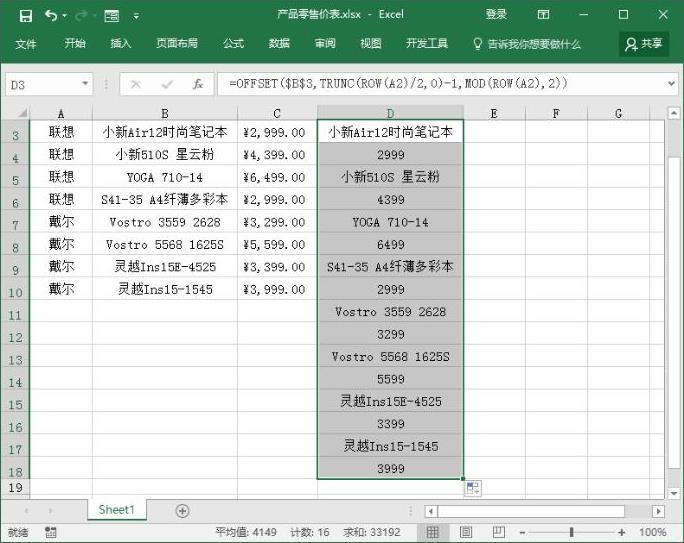The height and width of the screenshot is (543, 684).
Task: Click horizontal scrollbar left arrow
Action: (431, 511)
